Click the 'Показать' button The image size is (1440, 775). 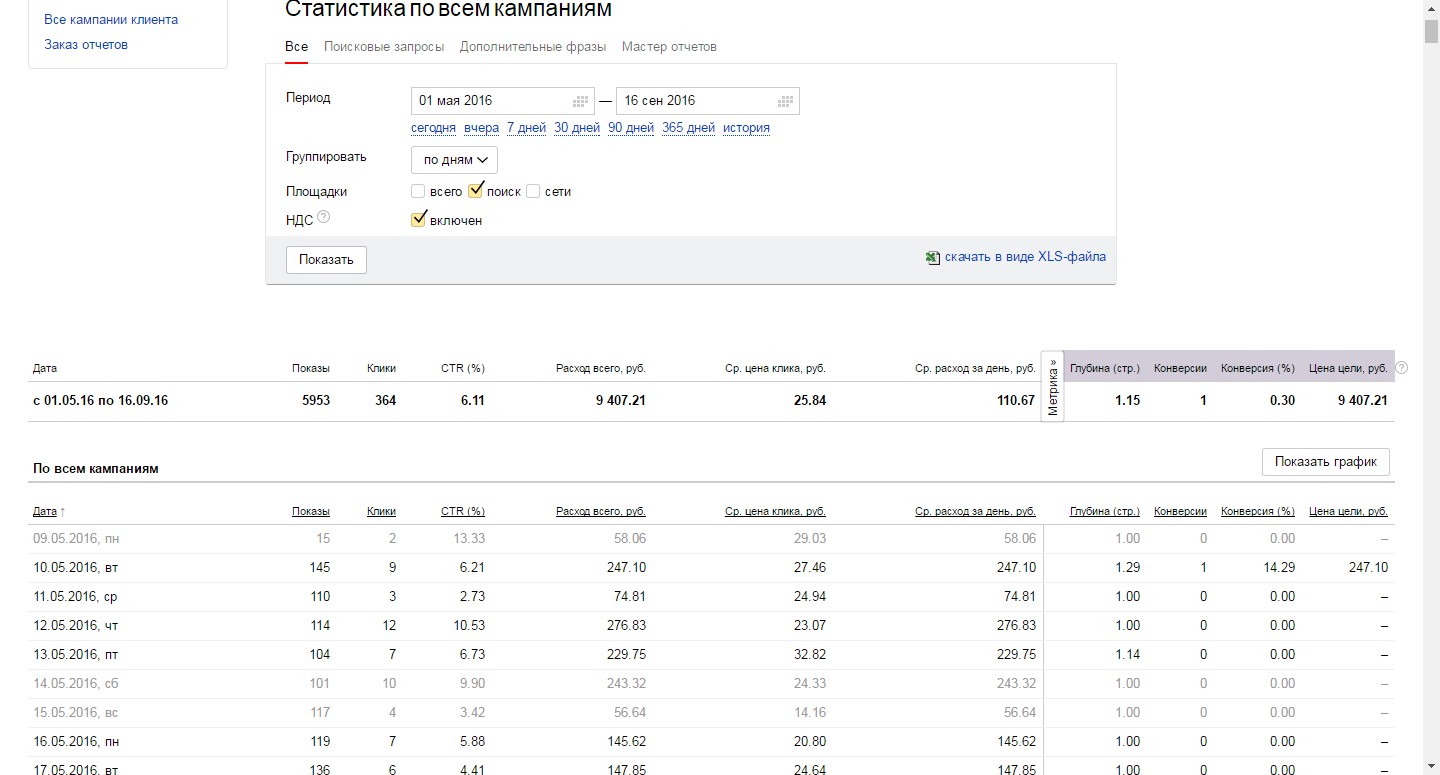[x=326, y=260]
